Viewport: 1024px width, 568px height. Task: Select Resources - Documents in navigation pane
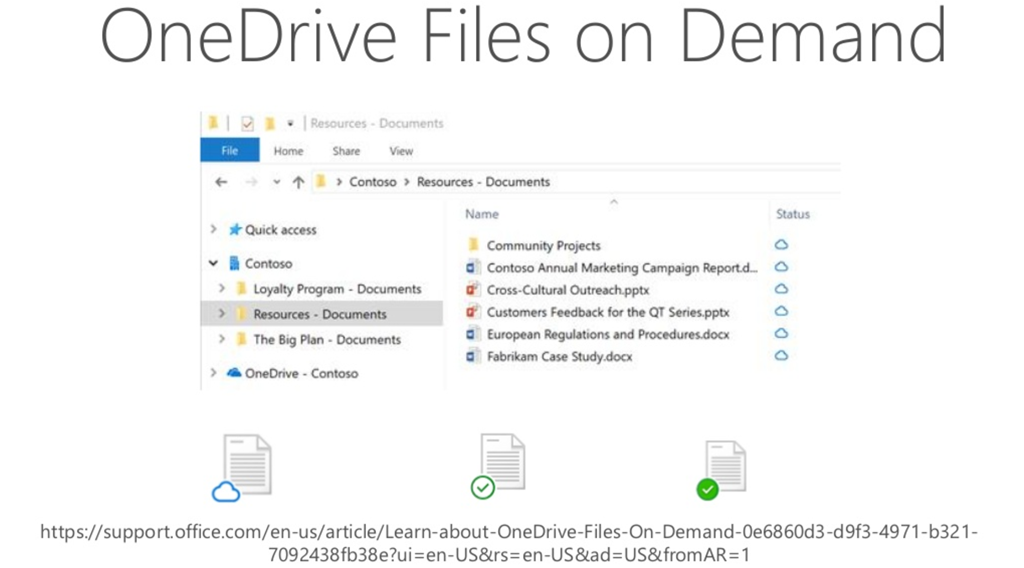pos(320,314)
